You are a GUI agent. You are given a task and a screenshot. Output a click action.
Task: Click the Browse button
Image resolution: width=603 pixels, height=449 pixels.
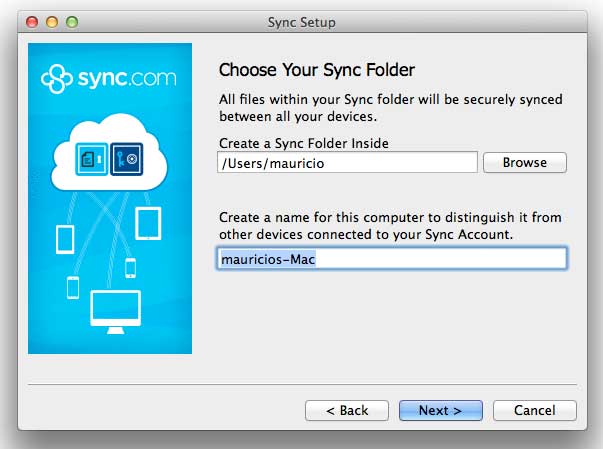coord(525,163)
